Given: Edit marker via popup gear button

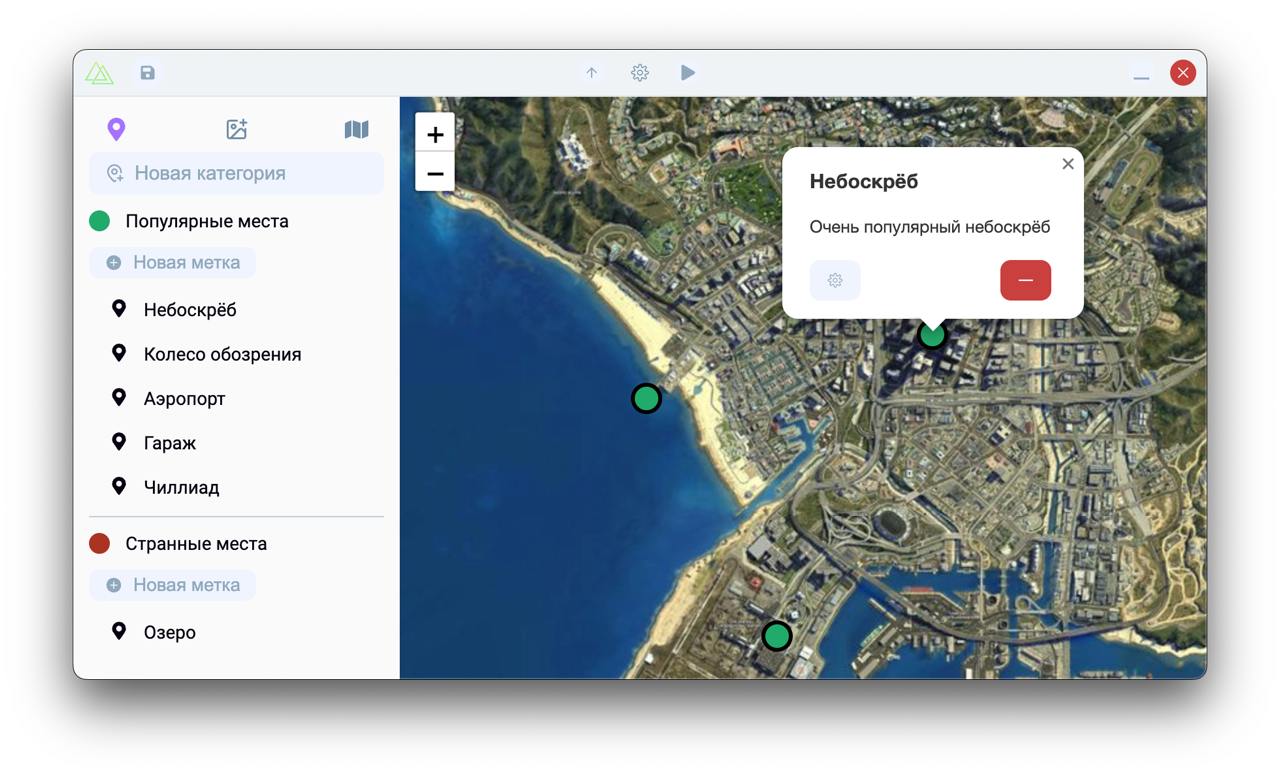Looking at the screenshot, I should pyautogui.click(x=835, y=280).
